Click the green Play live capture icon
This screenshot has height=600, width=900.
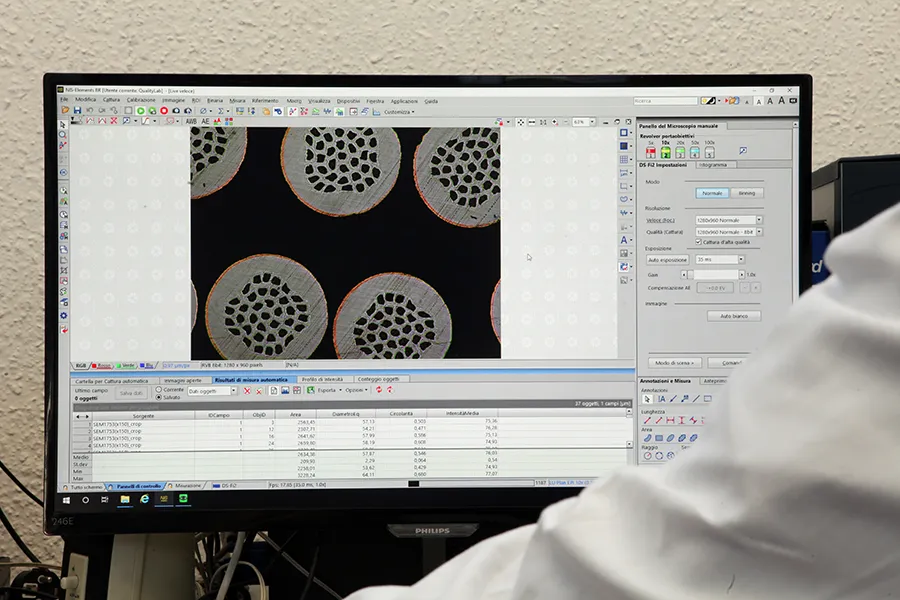140,110
